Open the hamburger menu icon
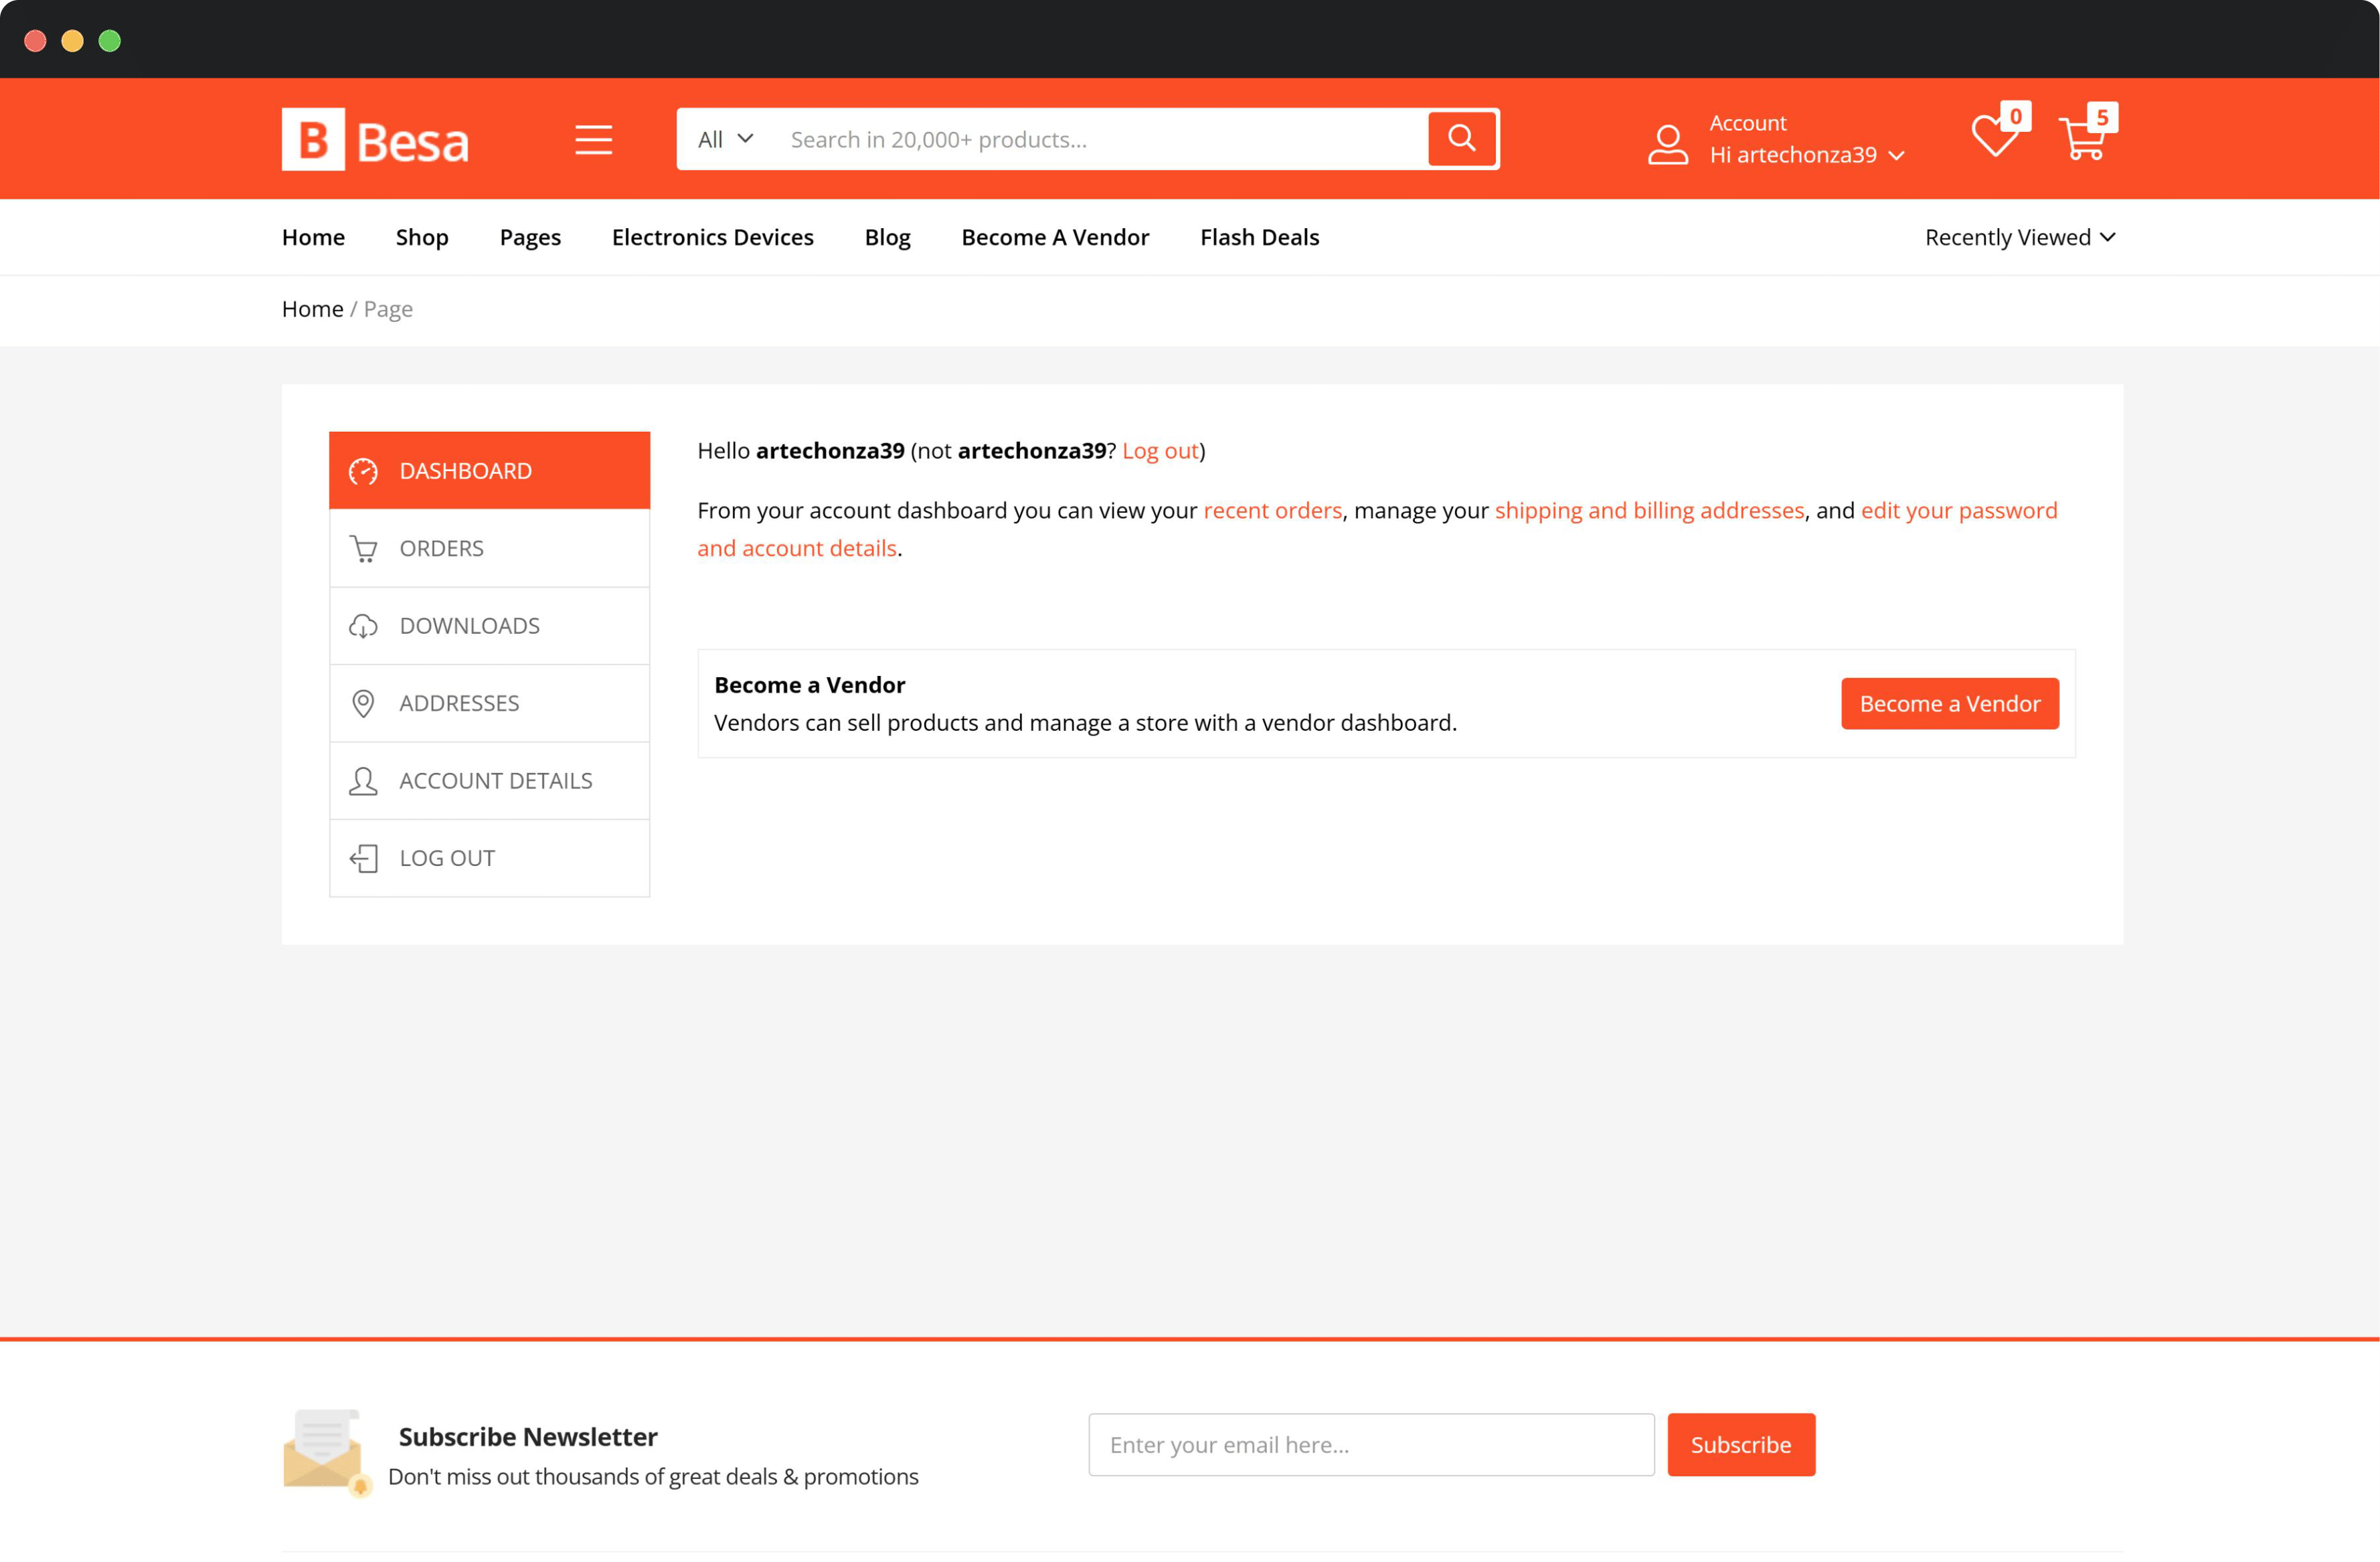The image size is (2380, 1562). point(593,139)
